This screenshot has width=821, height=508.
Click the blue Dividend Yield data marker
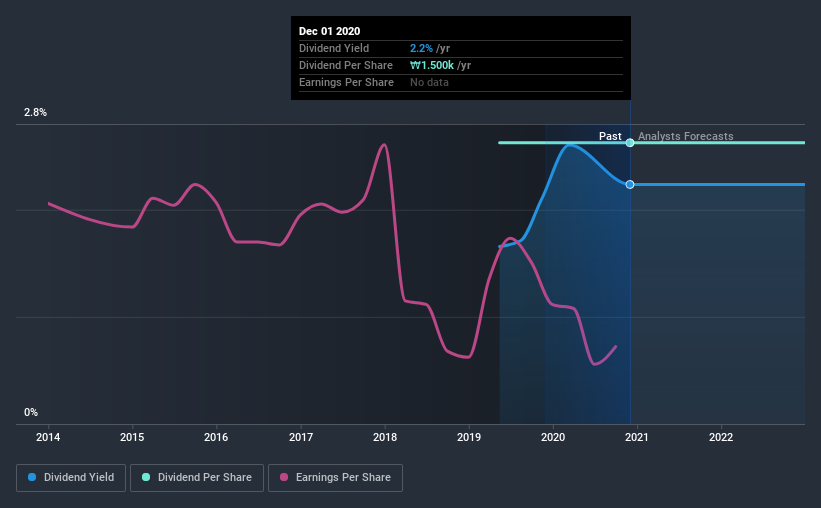pyautogui.click(x=630, y=184)
